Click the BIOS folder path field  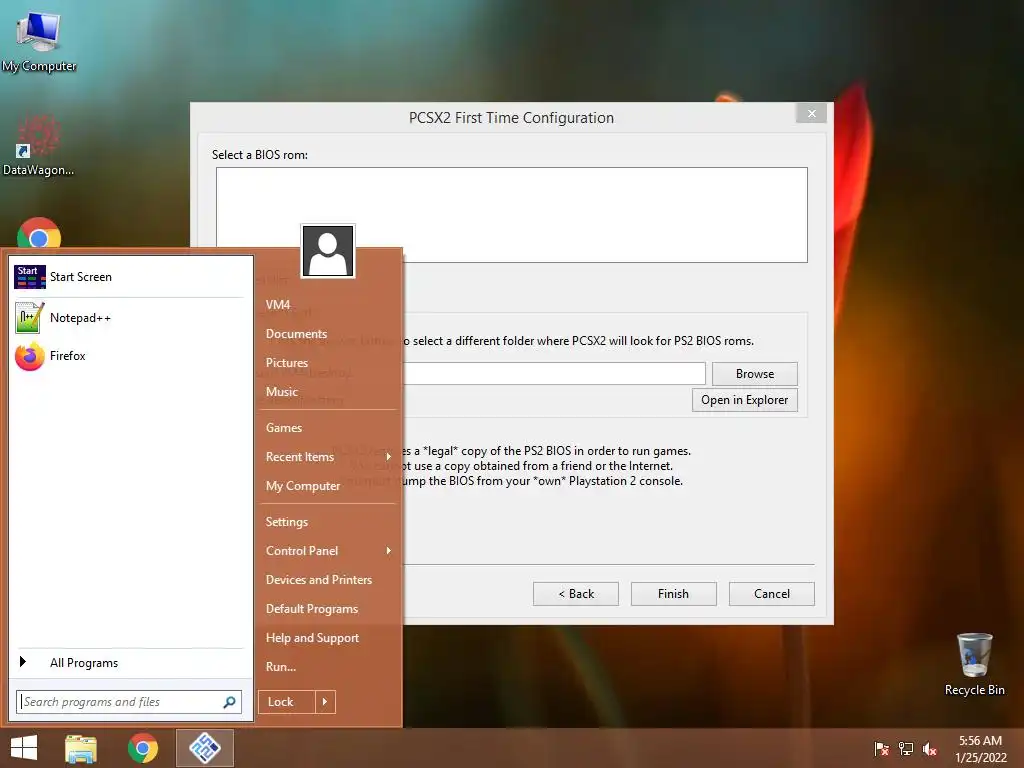click(x=554, y=374)
